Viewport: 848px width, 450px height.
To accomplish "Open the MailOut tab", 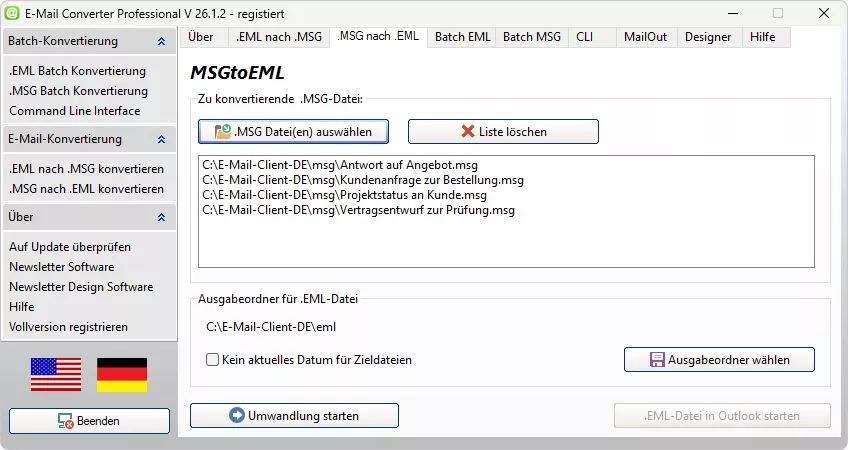I will 646,37.
